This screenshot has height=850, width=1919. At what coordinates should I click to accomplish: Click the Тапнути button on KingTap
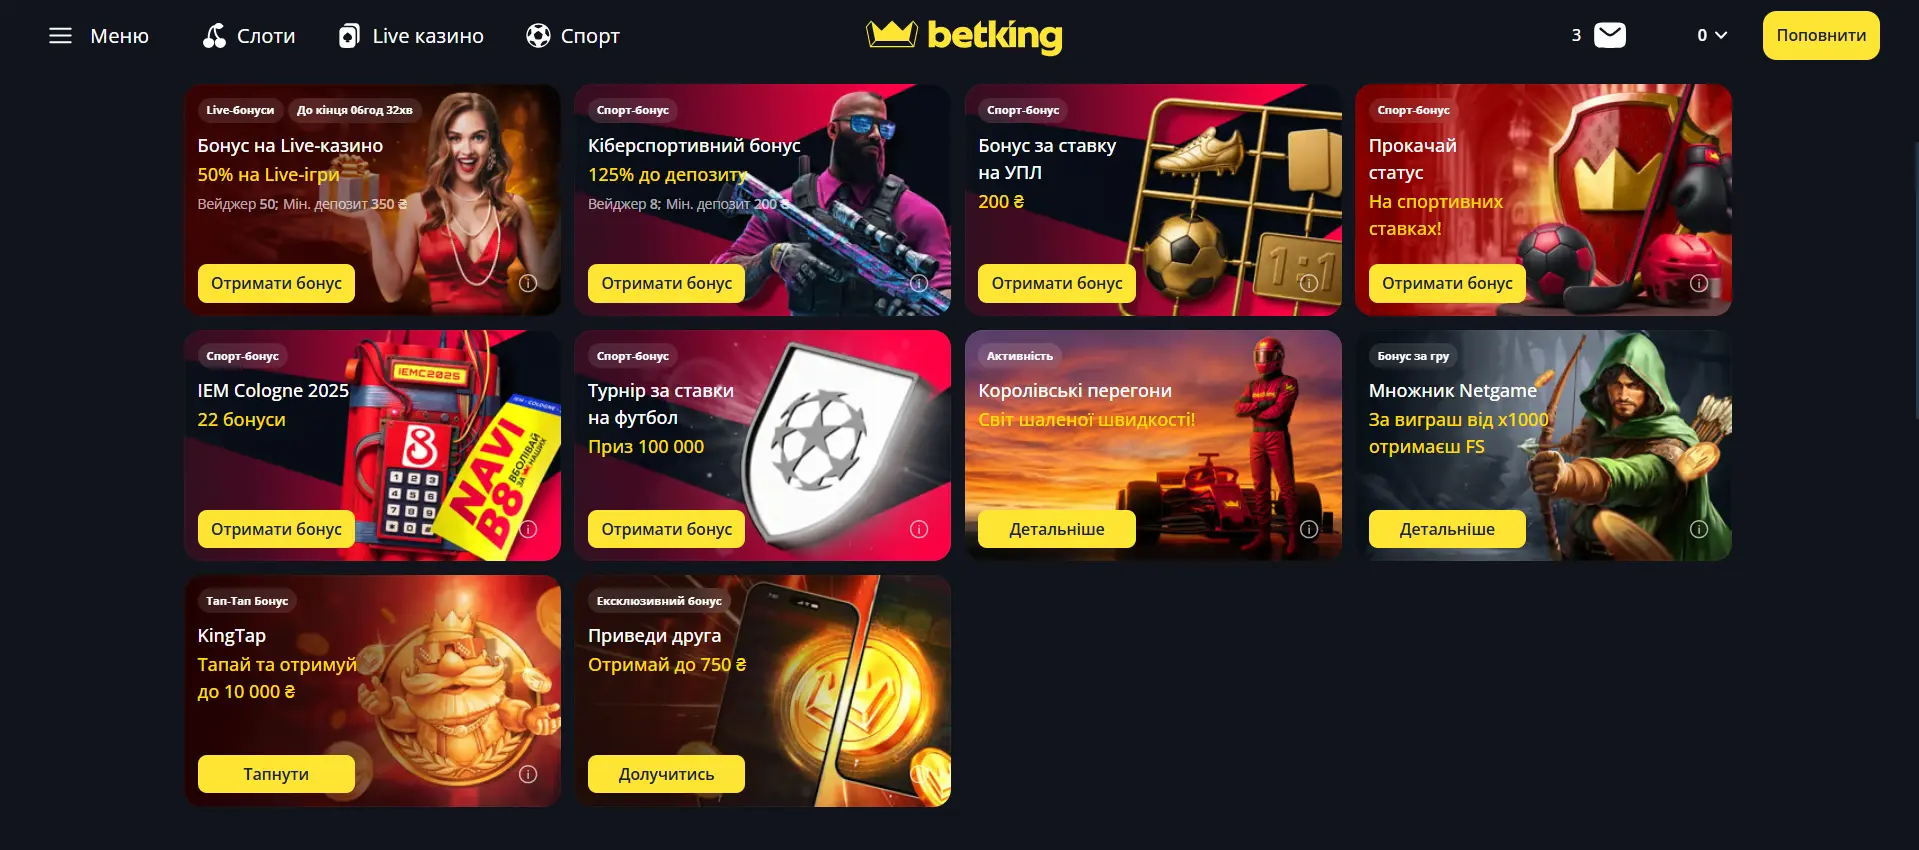click(x=276, y=774)
